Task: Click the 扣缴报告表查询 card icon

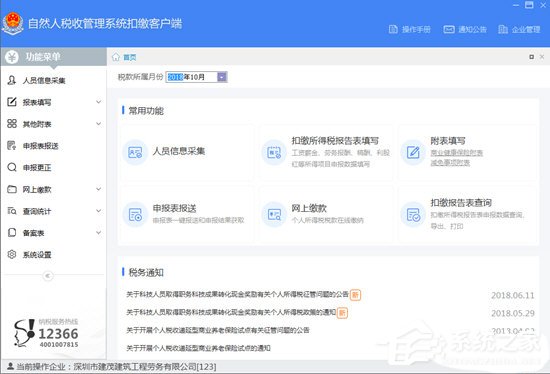Action: click(413, 214)
